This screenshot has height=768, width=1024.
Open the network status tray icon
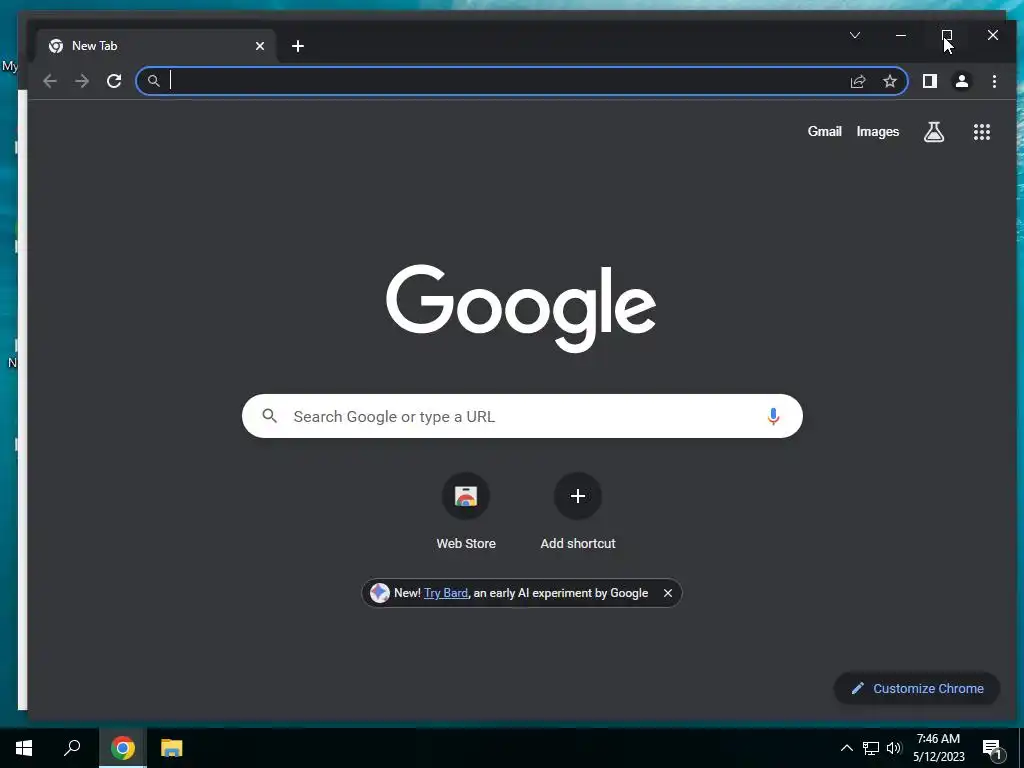(871, 748)
